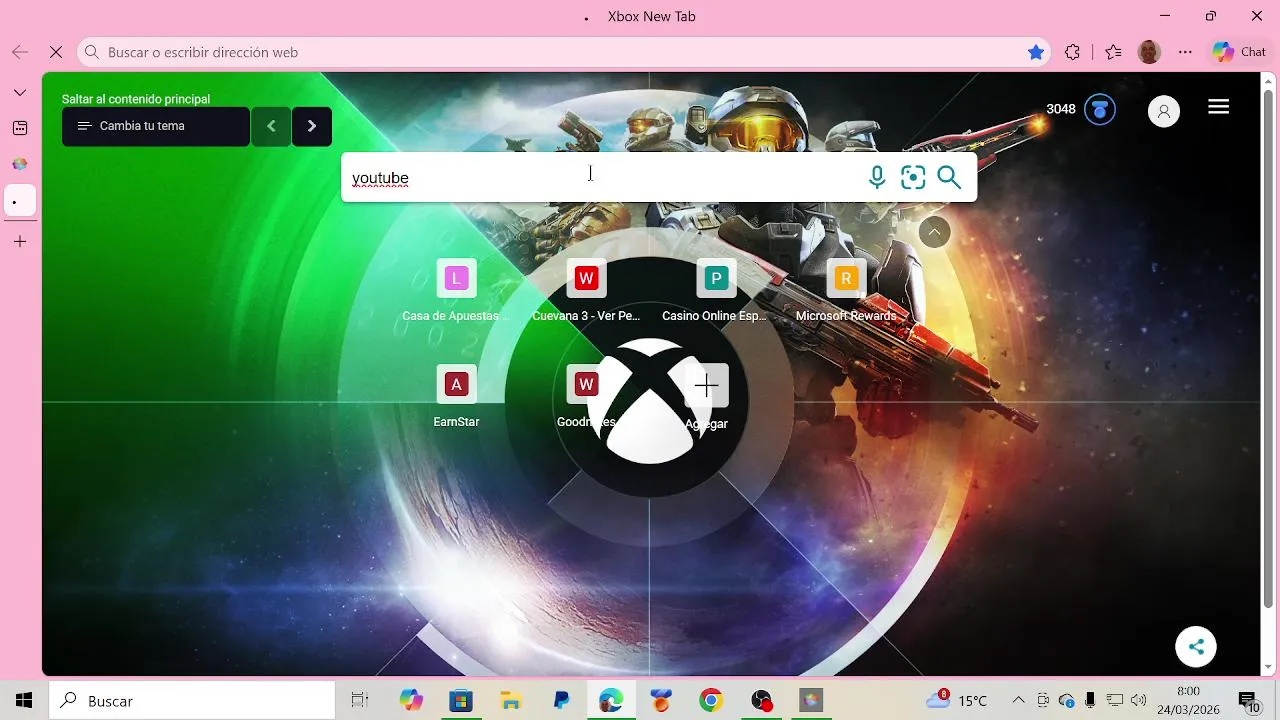Click the browser back arrow

point(20,52)
